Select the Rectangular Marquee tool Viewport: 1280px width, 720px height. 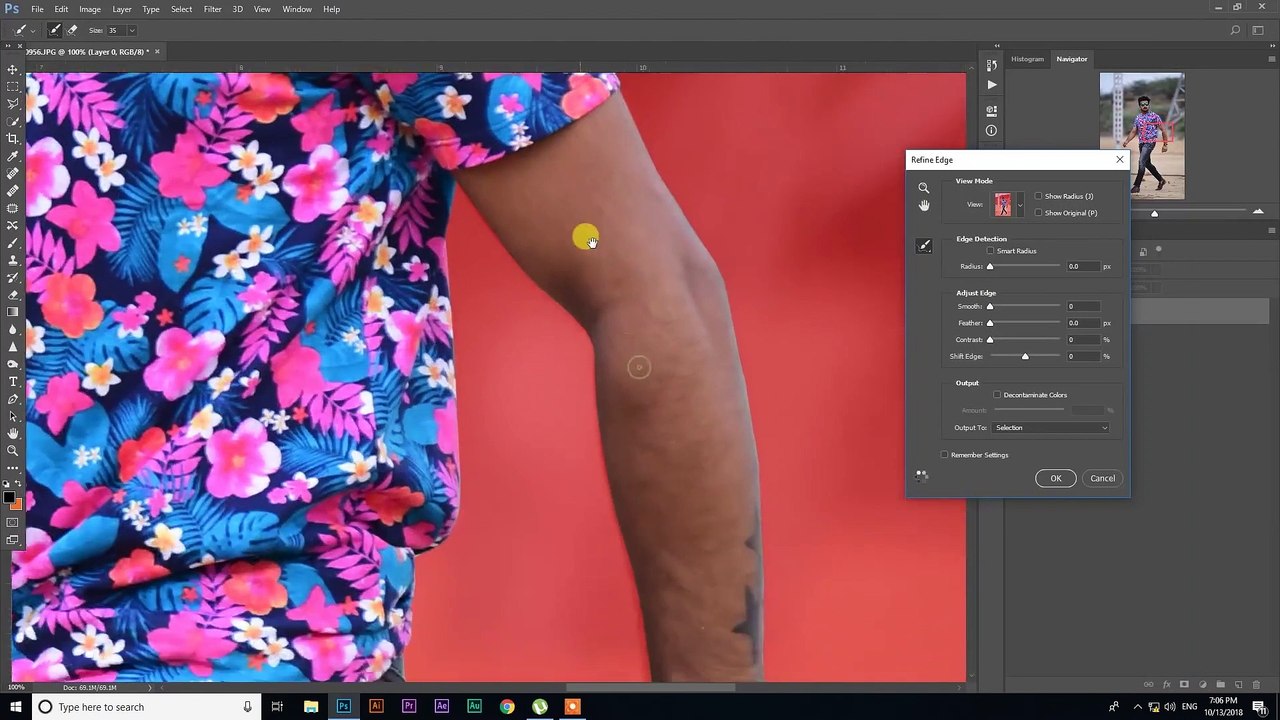pos(13,87)
